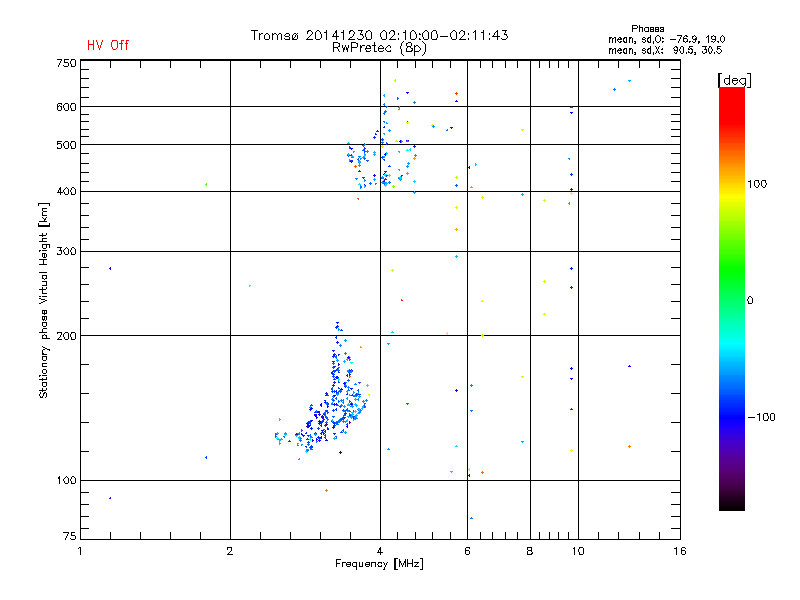Click the x-axis tick label 6

(x=467, y=551)
